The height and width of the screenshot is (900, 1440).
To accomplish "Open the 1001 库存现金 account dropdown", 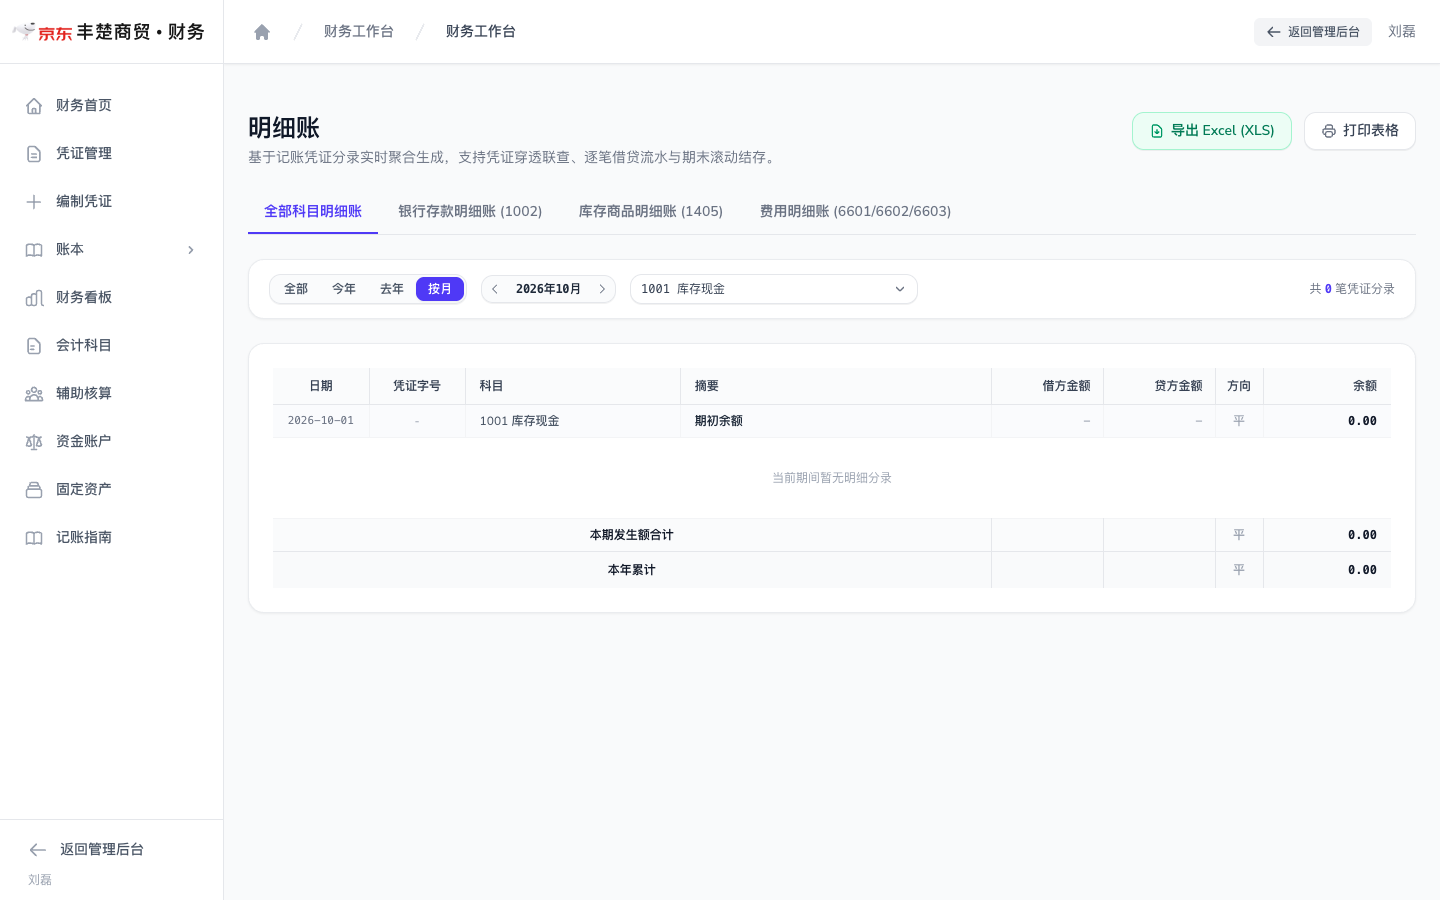I will pyautogui.click(x=774, y=289).
